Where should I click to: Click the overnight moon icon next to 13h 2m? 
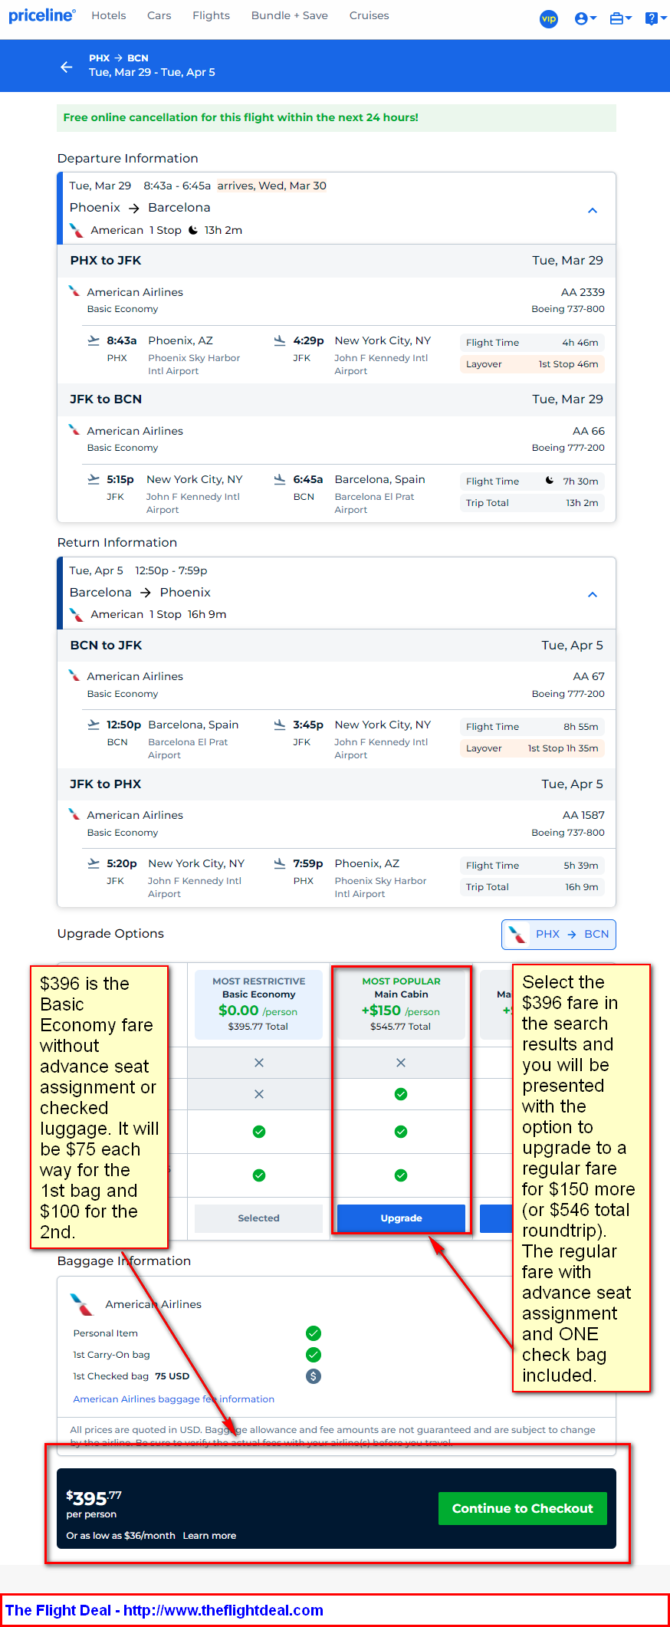click(193, 230)
